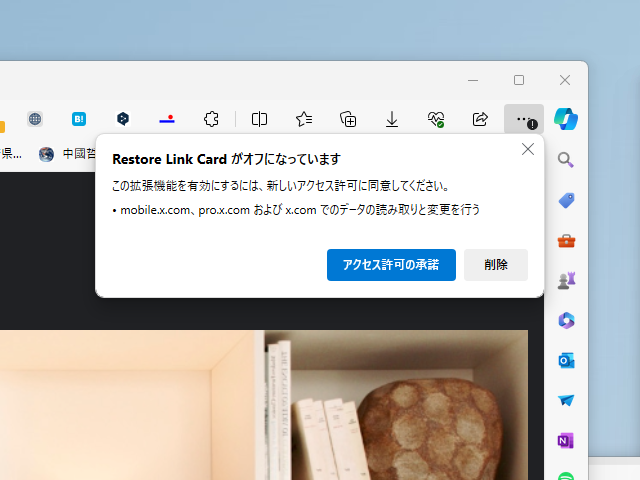
Task: Open Outlook in the sidebar
Action: point(566,360)
